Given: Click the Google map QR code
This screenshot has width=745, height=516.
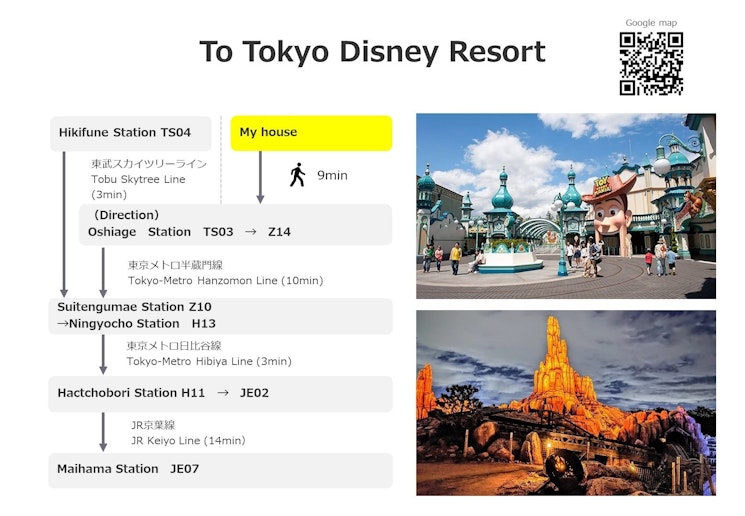Looking at the screenshot, I should click(x=651, y=63).
